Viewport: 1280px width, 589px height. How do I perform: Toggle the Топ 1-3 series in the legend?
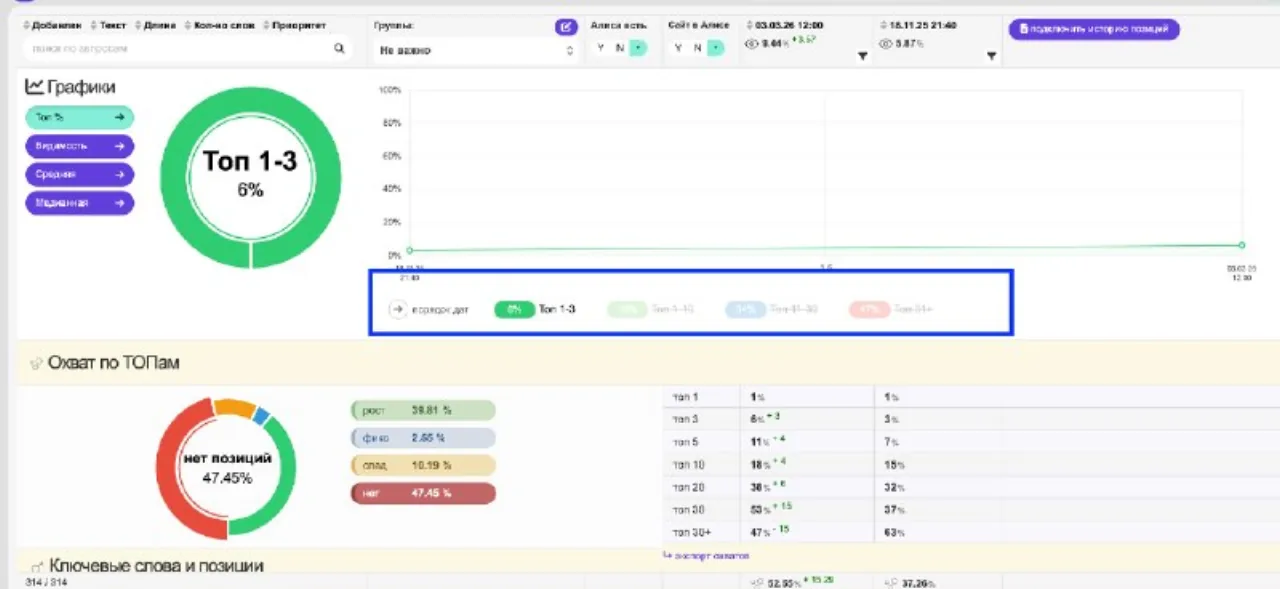tap(535, 310)
